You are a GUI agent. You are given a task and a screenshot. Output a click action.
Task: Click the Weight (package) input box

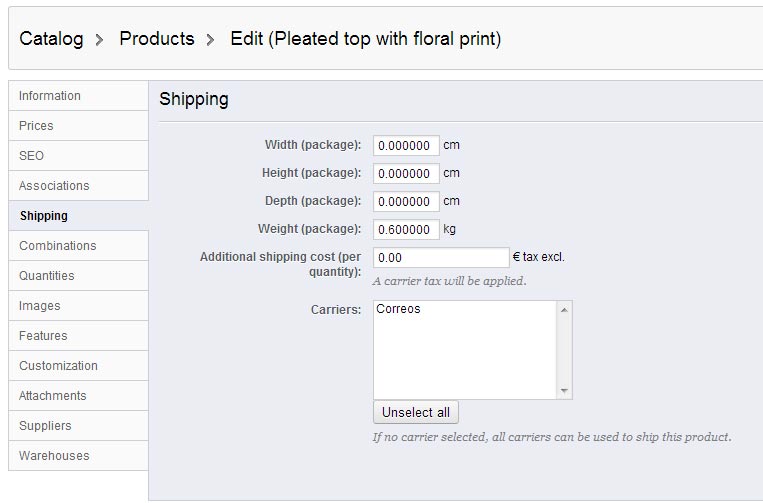click(406, 229)
